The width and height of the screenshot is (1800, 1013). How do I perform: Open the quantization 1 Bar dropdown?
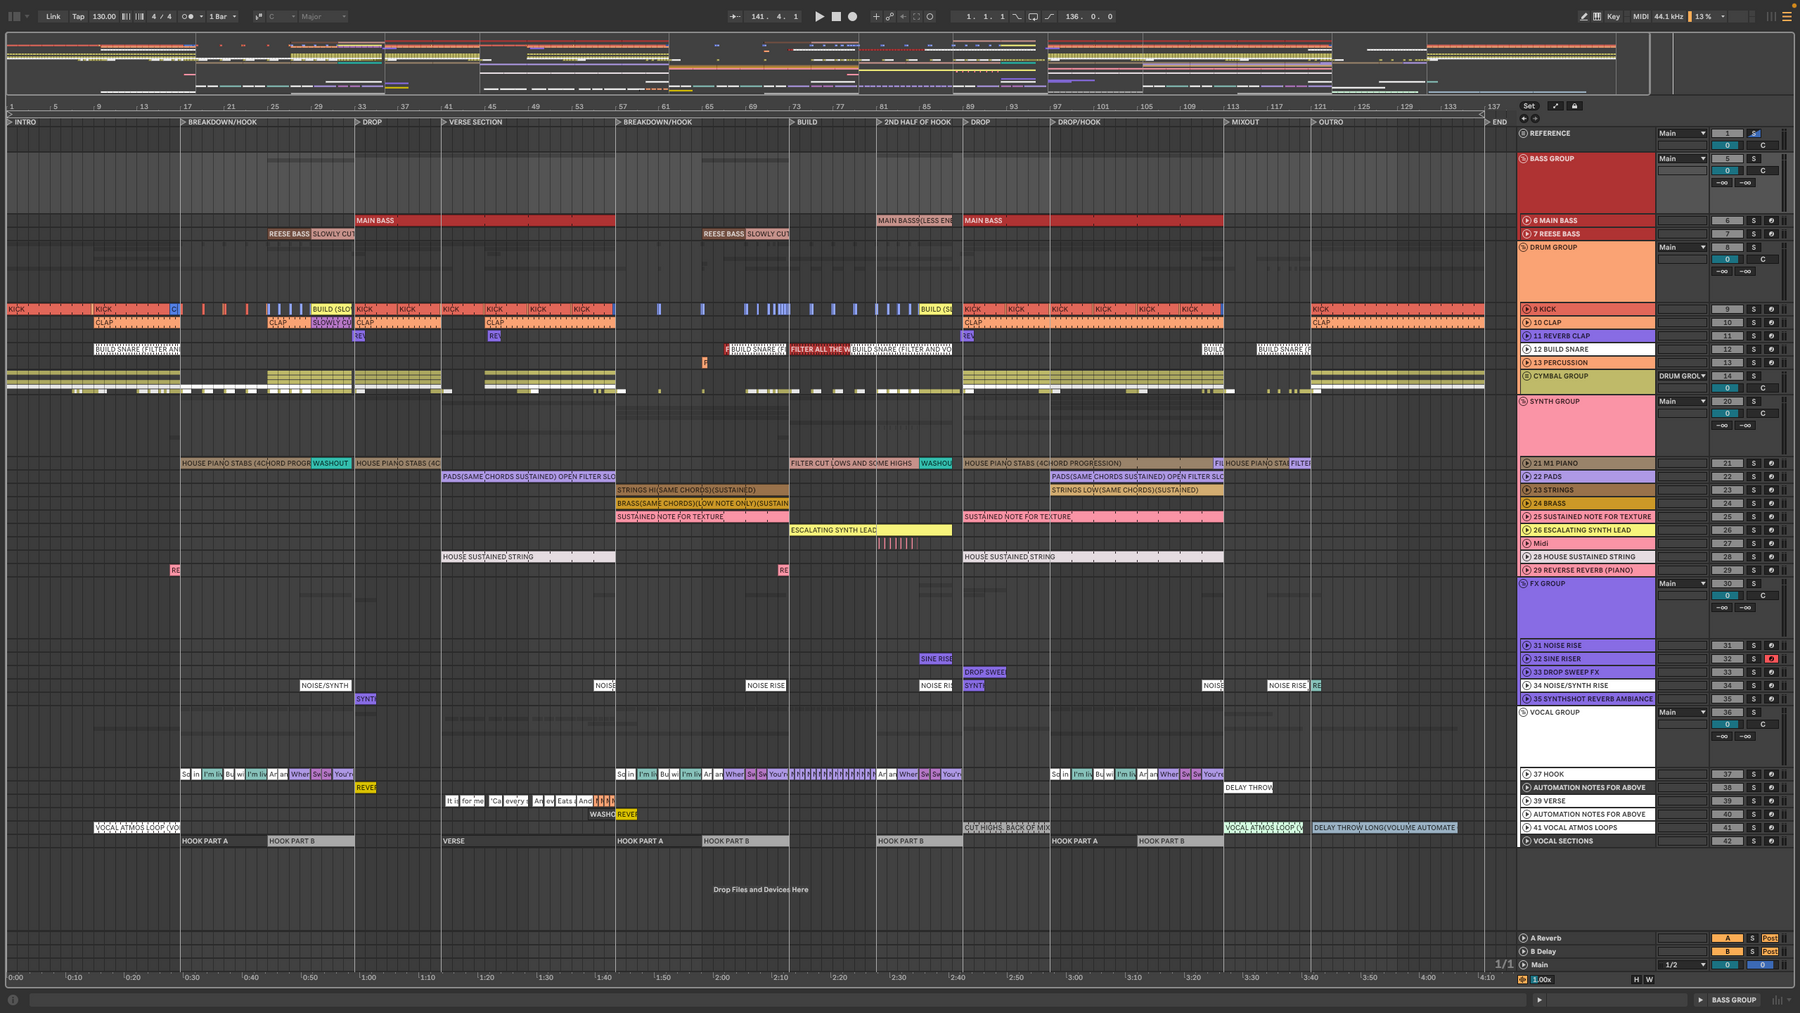tap(222, 16)
